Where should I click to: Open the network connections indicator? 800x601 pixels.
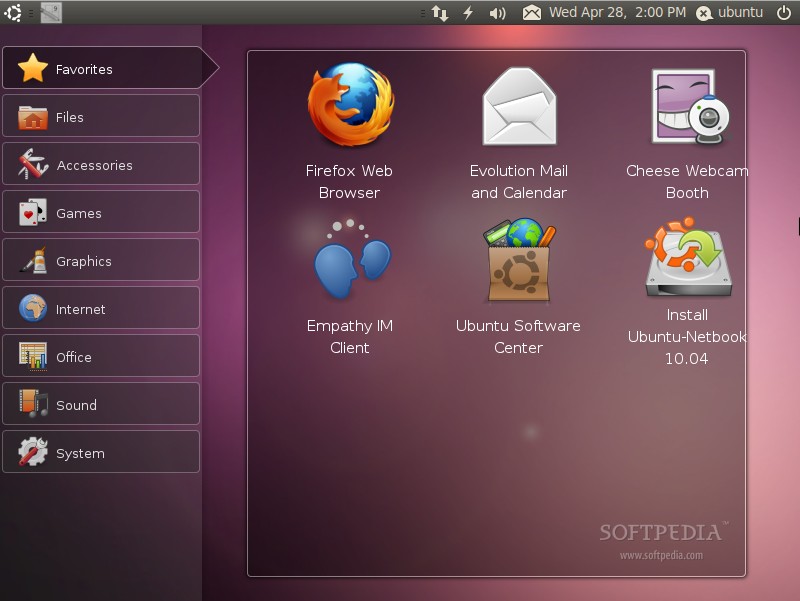[439, 12]
